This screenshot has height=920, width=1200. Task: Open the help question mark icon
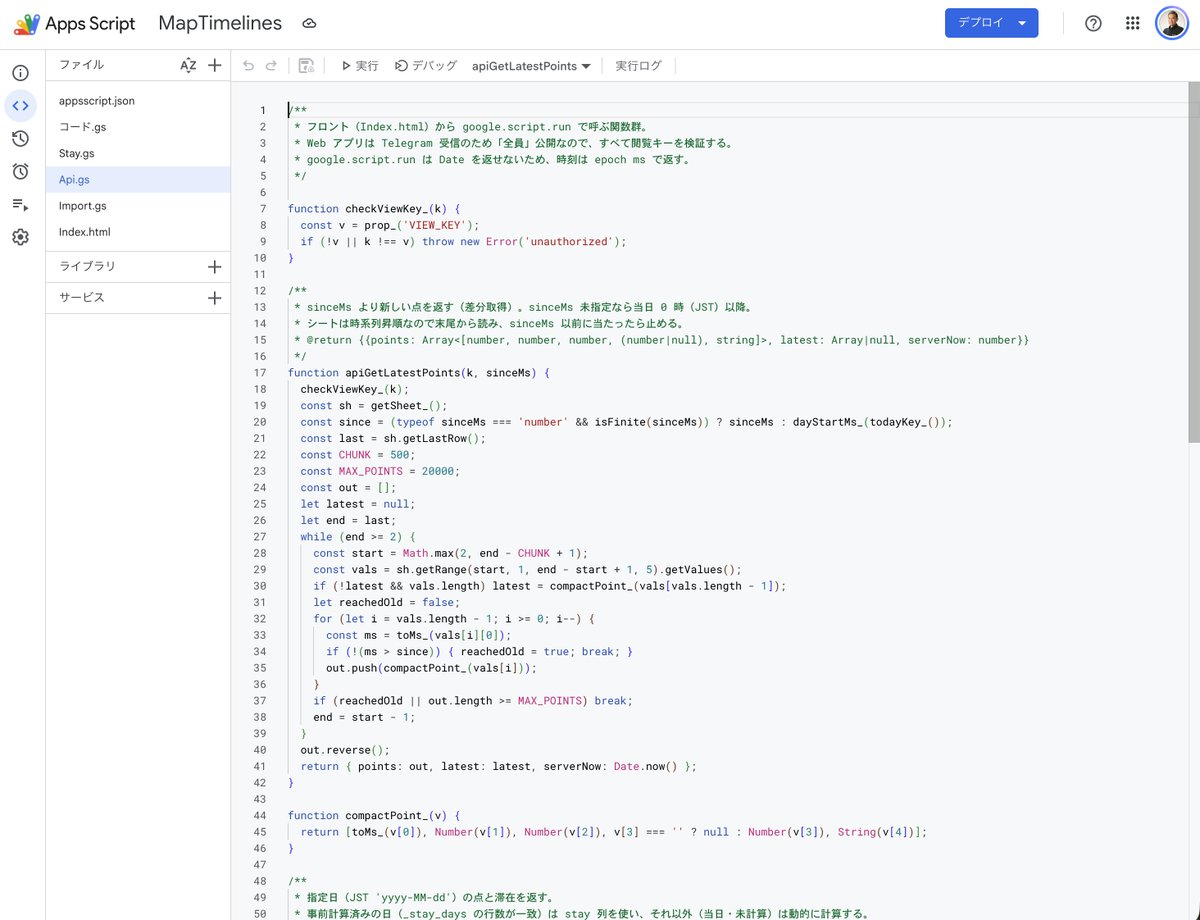pos(1093,24)
